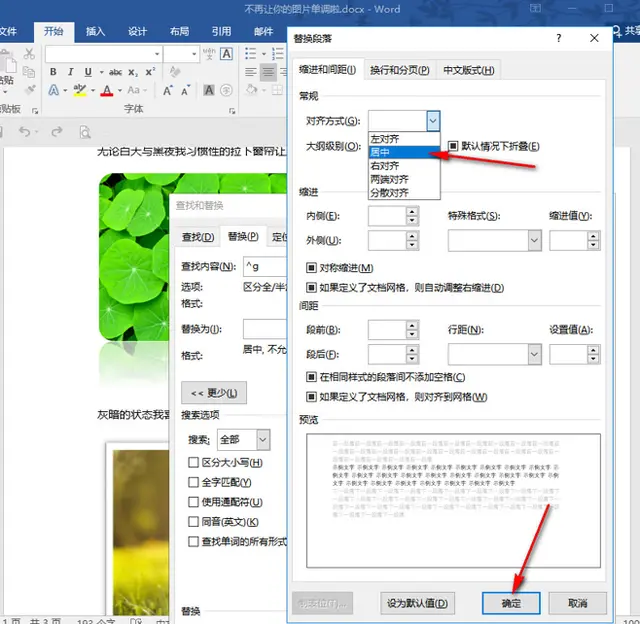
Task: Click 取消 to cancel dialog
Action: 578,603
